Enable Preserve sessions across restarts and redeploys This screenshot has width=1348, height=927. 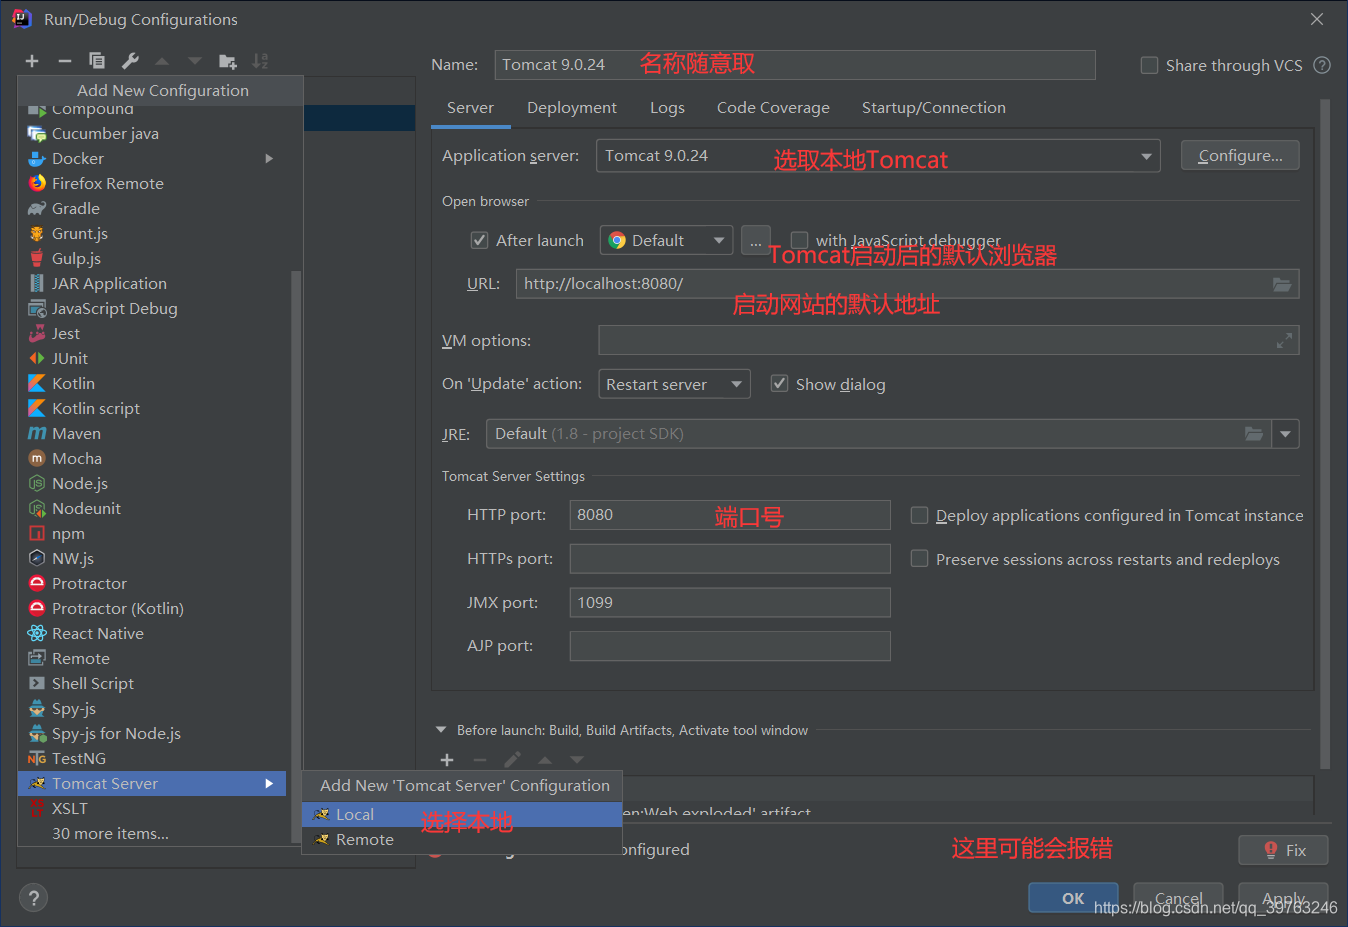(x=919, y=559)
